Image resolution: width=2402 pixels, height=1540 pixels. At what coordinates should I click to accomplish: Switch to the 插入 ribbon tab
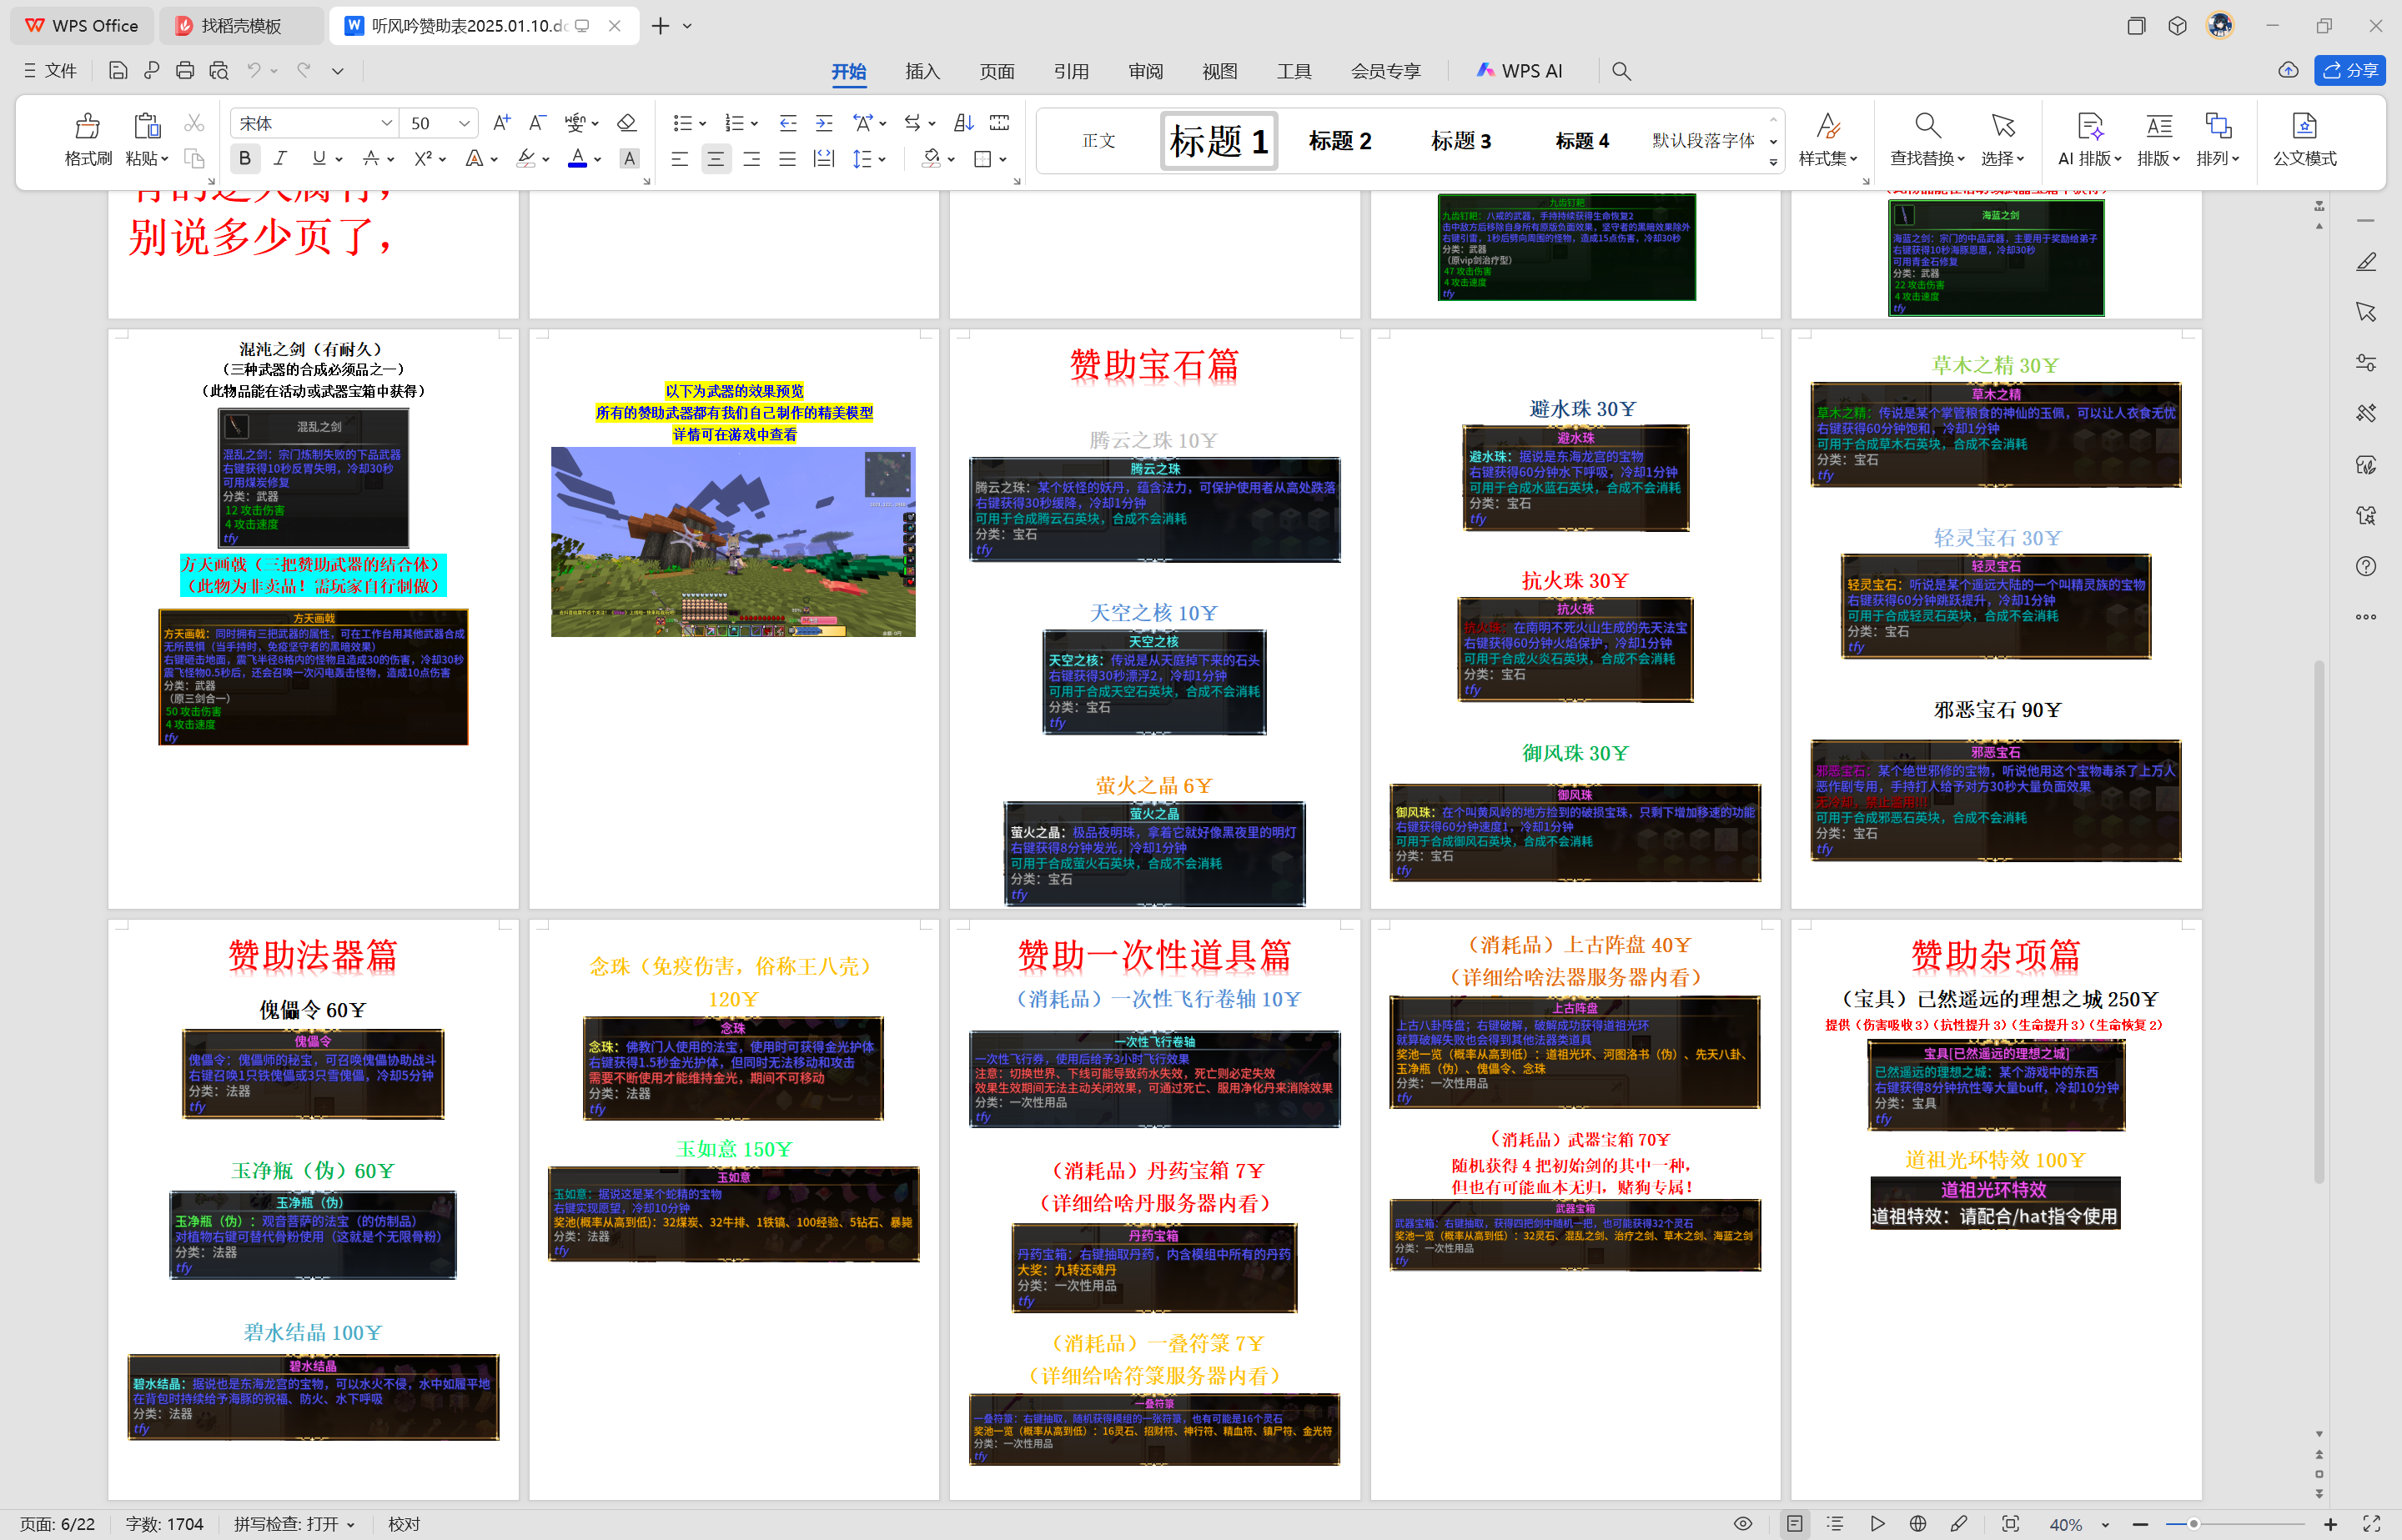[x=922, y=71]
